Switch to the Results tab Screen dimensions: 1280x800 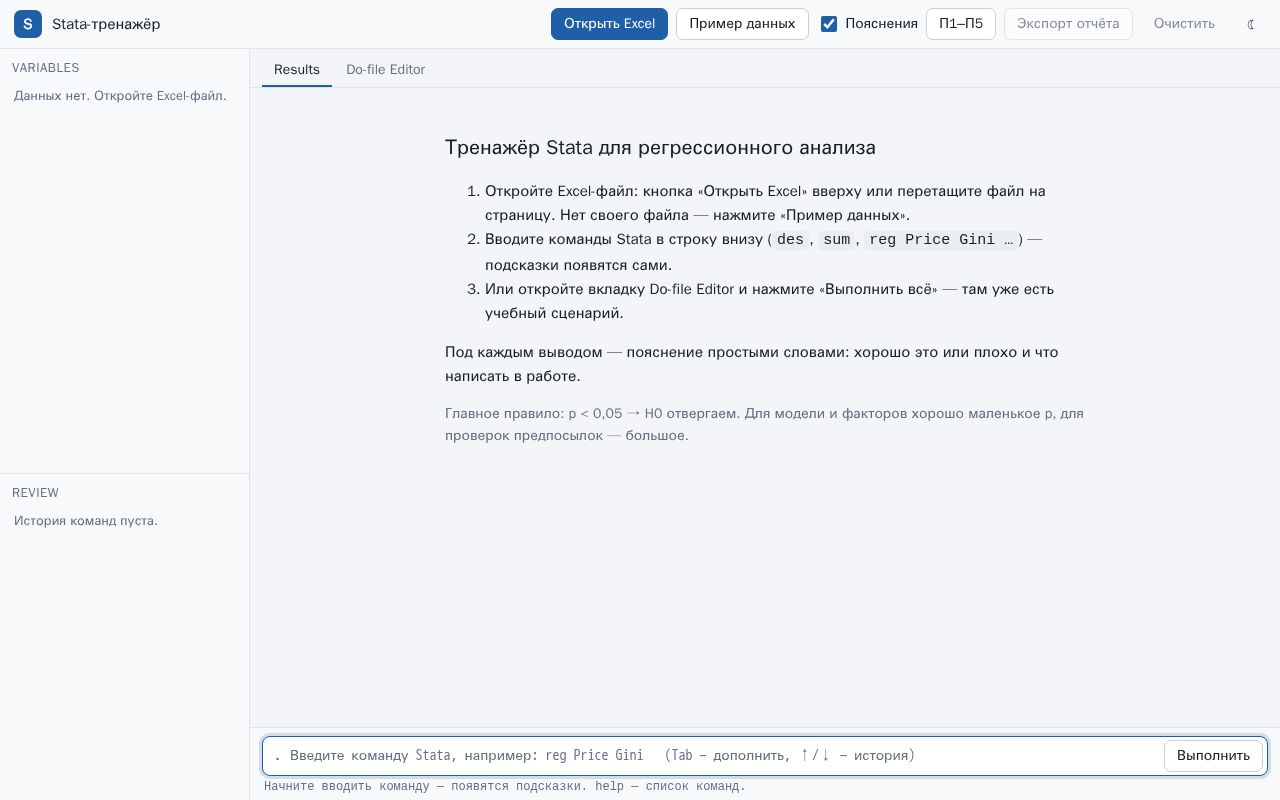[297, 69]
